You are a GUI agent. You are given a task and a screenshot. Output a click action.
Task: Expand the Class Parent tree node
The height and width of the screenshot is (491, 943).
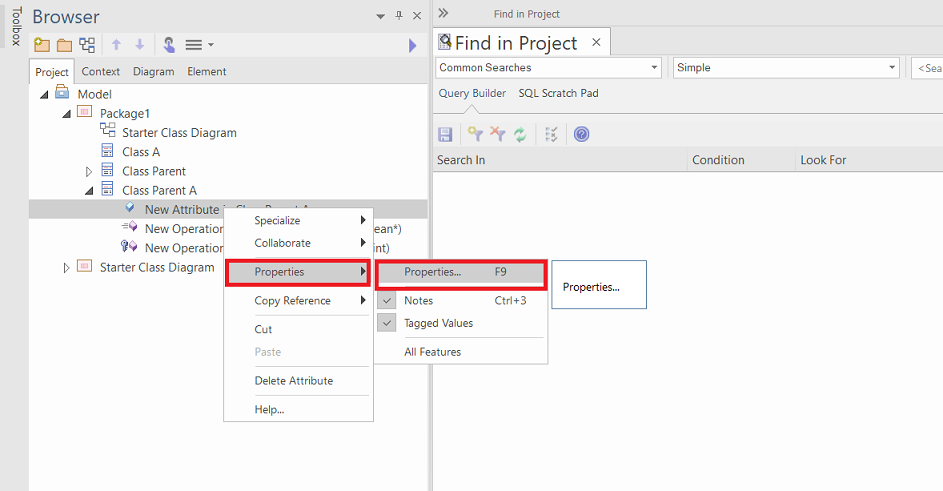tap(89, 172)
